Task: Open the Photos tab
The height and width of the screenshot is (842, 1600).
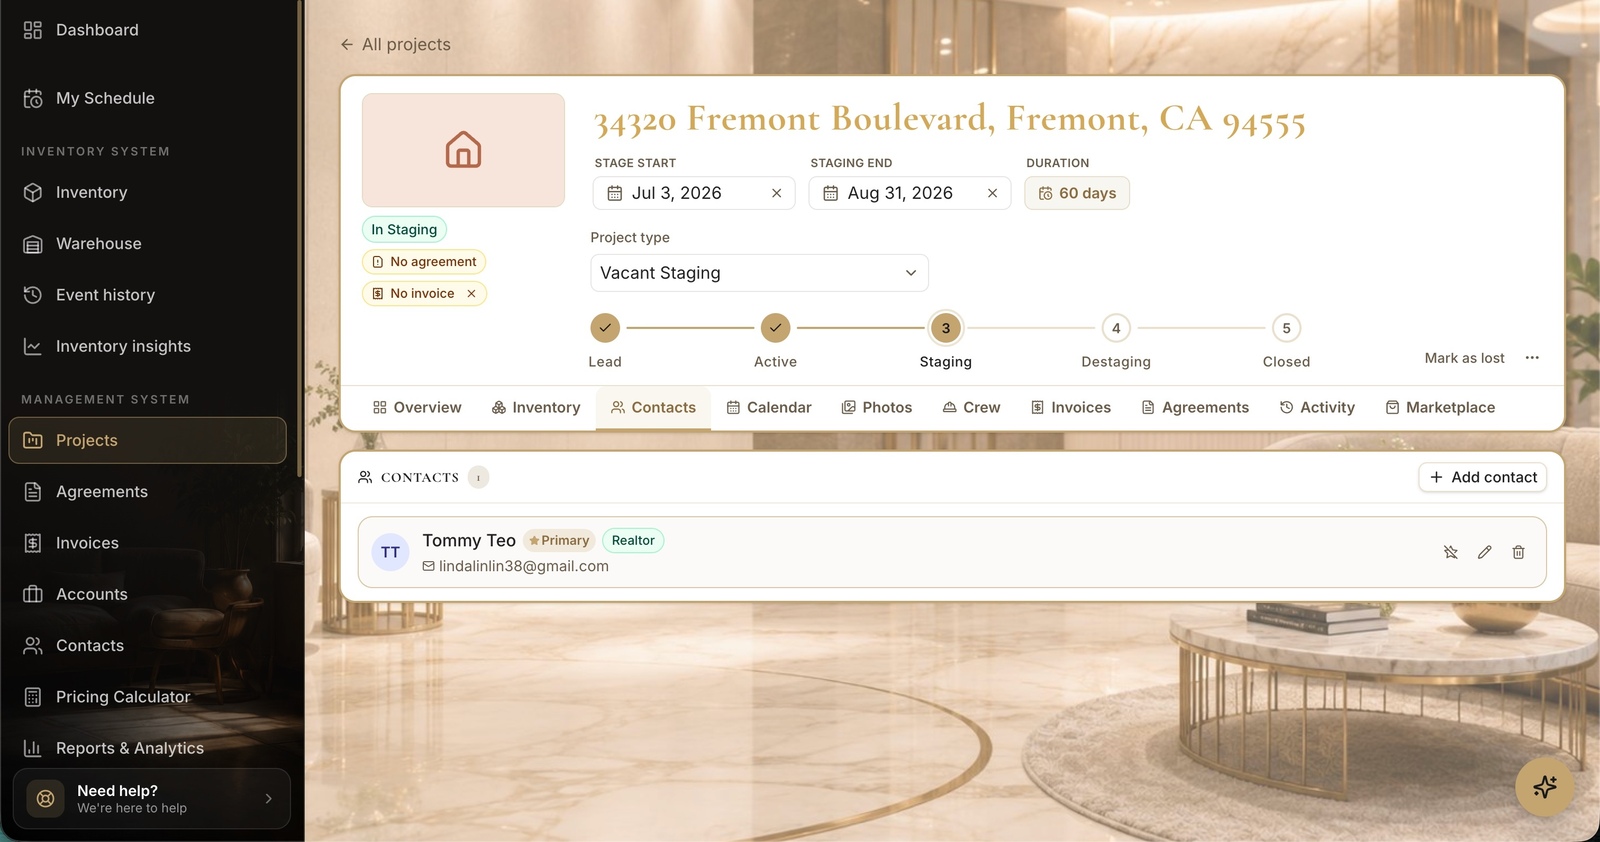Action: click(x=877, y=407)
